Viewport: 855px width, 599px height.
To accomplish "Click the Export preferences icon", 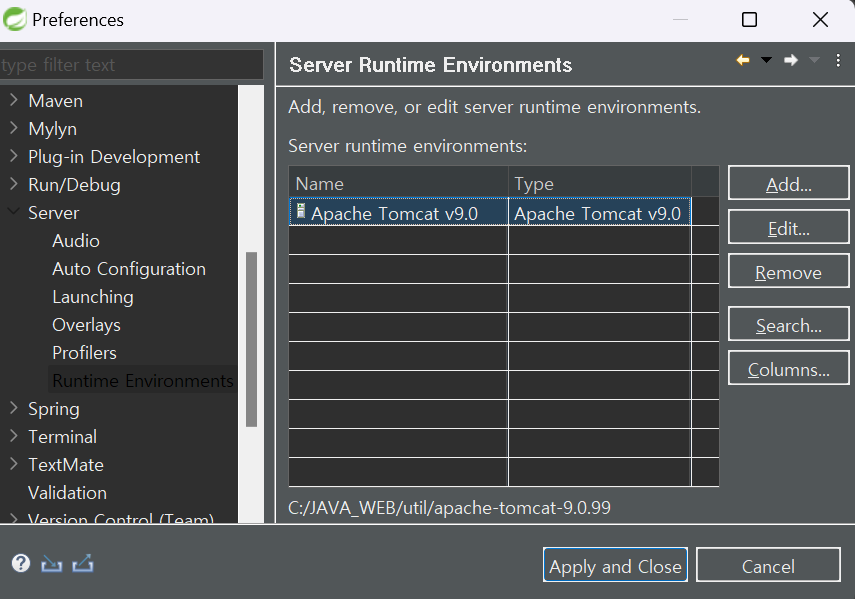I will [83, 563].
